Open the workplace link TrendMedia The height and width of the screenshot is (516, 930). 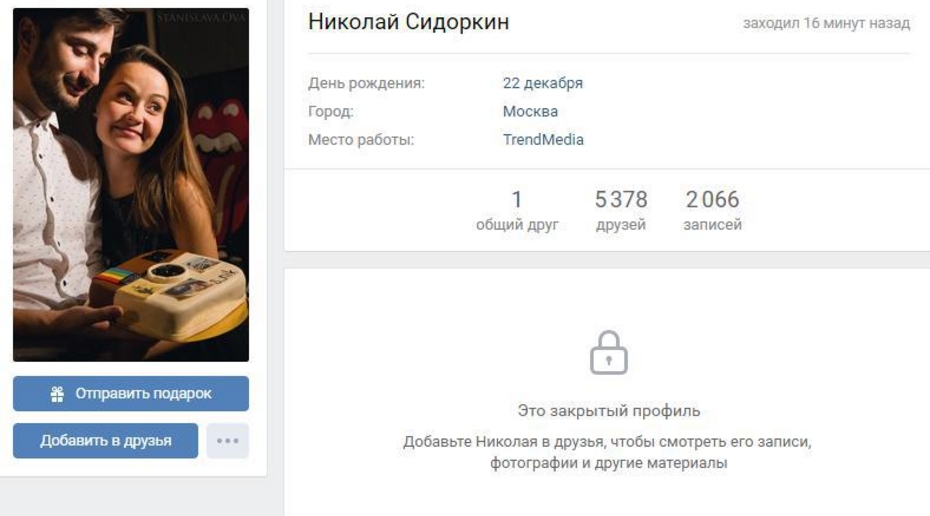(543, 140)
